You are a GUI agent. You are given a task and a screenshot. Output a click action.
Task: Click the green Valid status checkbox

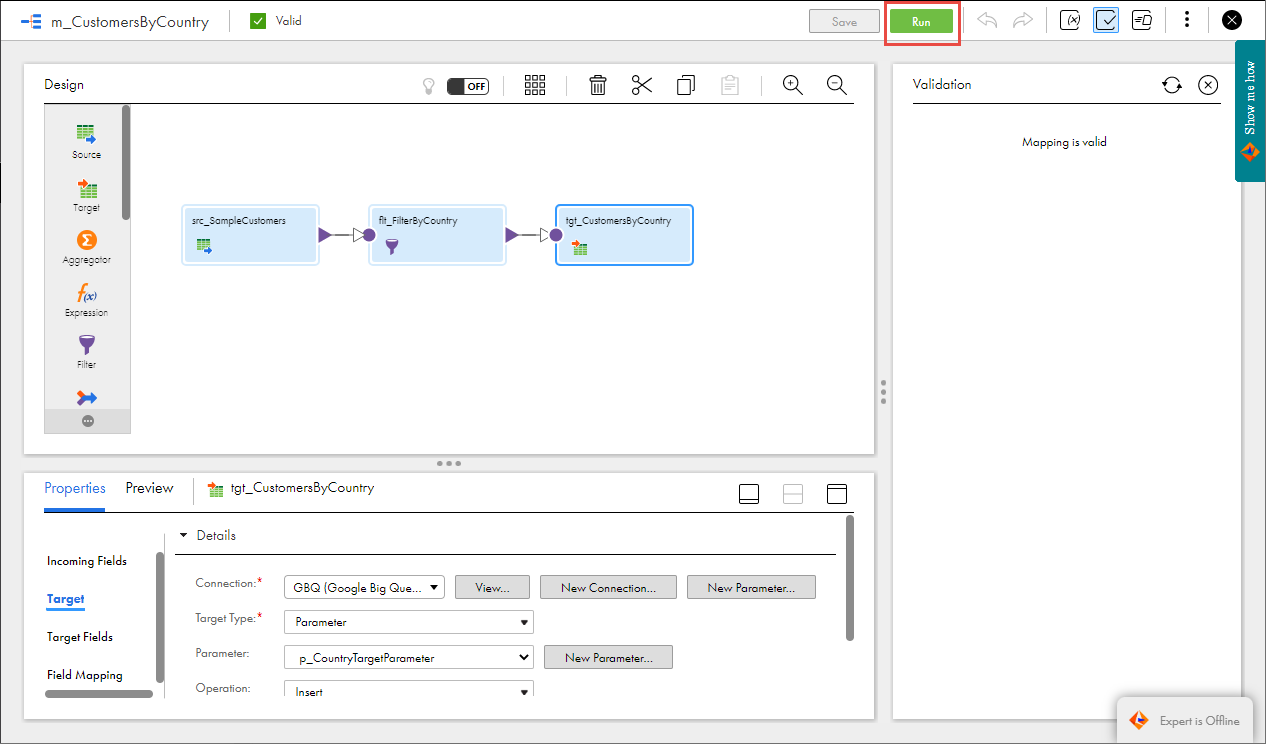coord(258,21)
